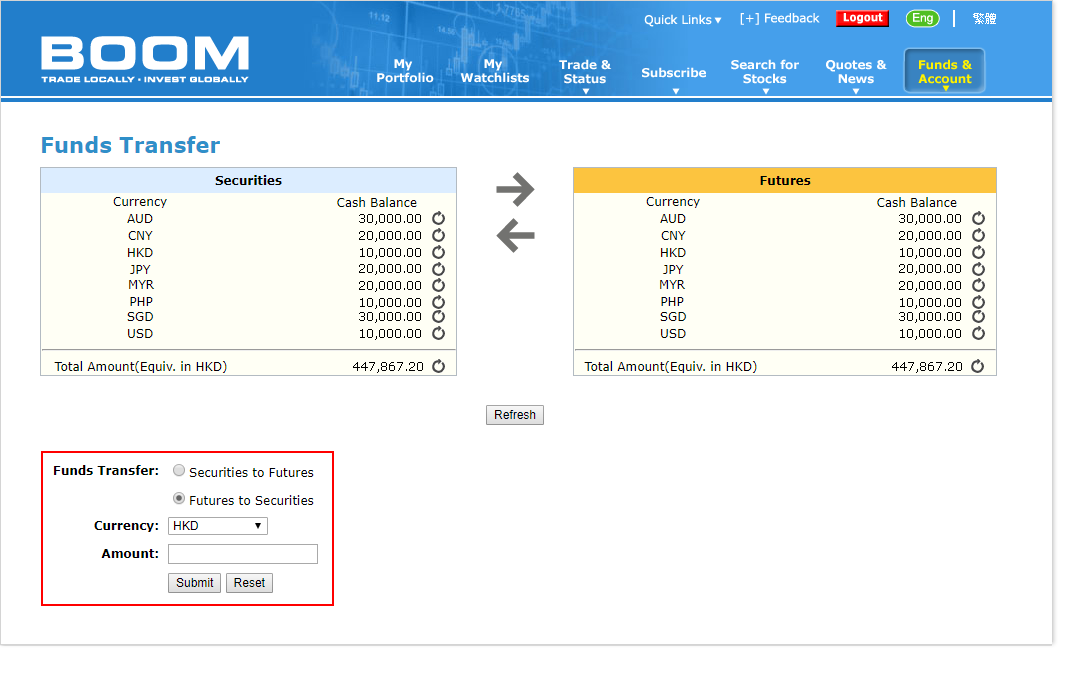Click the Amount input field

click(243, 554)
